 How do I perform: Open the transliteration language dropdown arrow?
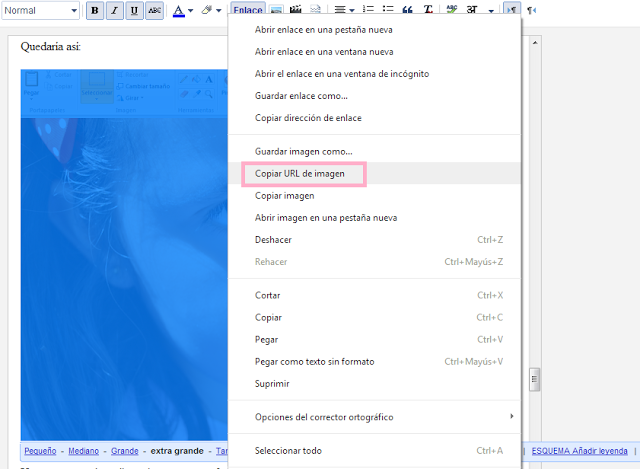point(491,11)
